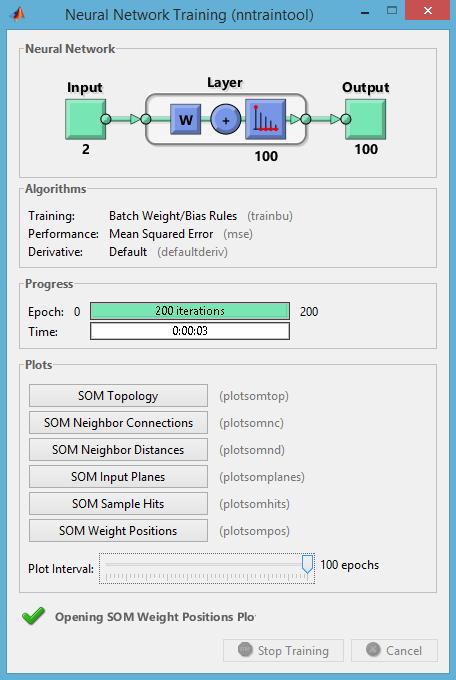Click the Stop Training button
Screen dimensions: 456x680
[x=283, y=650]
